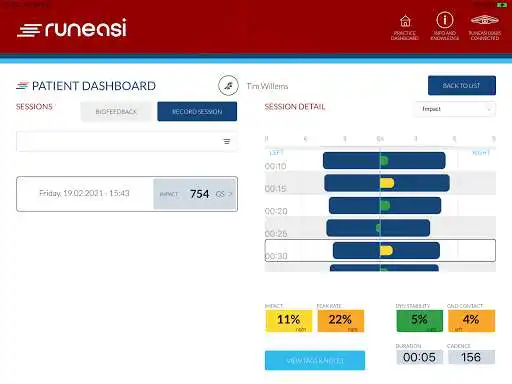Open the sessions filter menu icon

[227, 141]
